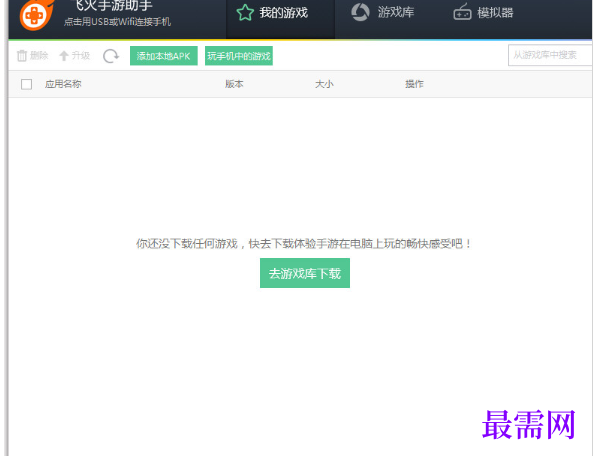This screenshot has height=456, width=594.
Task: Click the circular refresh arrow icon
Action: point(111,56)
